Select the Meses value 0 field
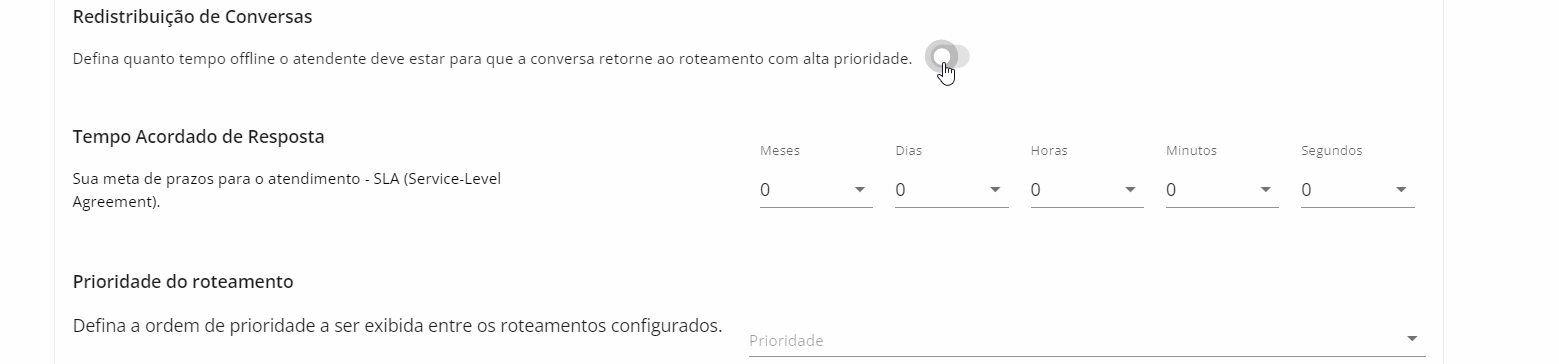Screen dimensions: 1559x364 click(816, 190)
